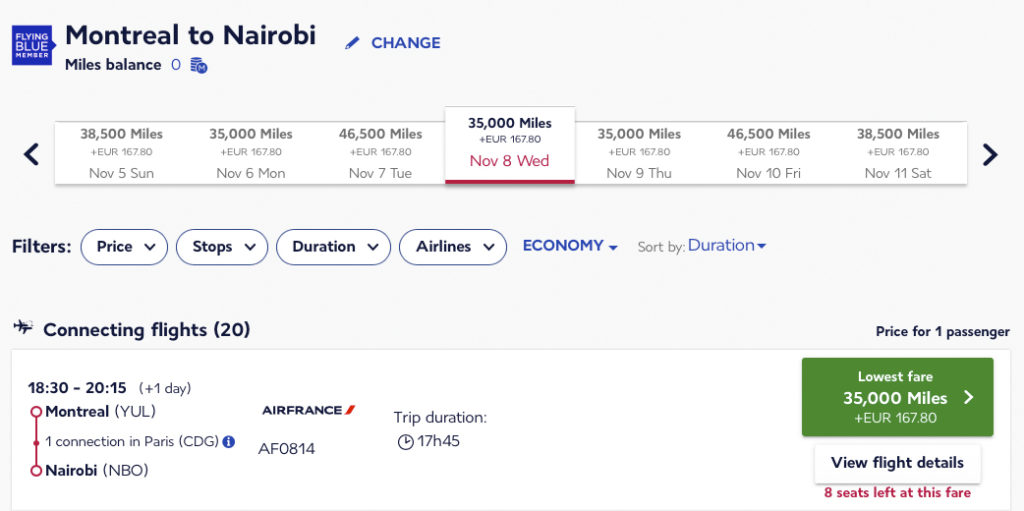Click the info icon beside Paris (CDG)
The height and width of the screenshot is (511, 1024).
coord(229,442)
